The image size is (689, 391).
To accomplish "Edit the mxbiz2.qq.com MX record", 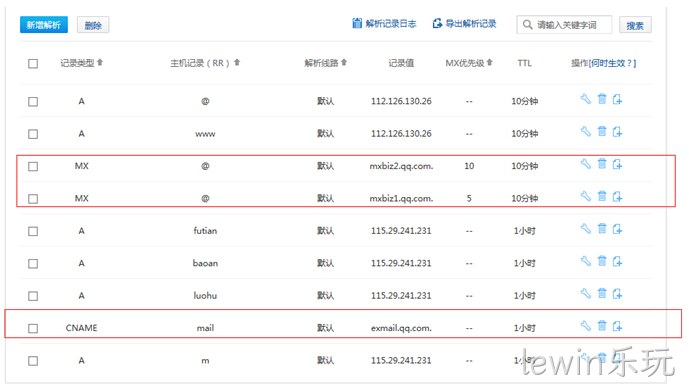I will [585, 164].
